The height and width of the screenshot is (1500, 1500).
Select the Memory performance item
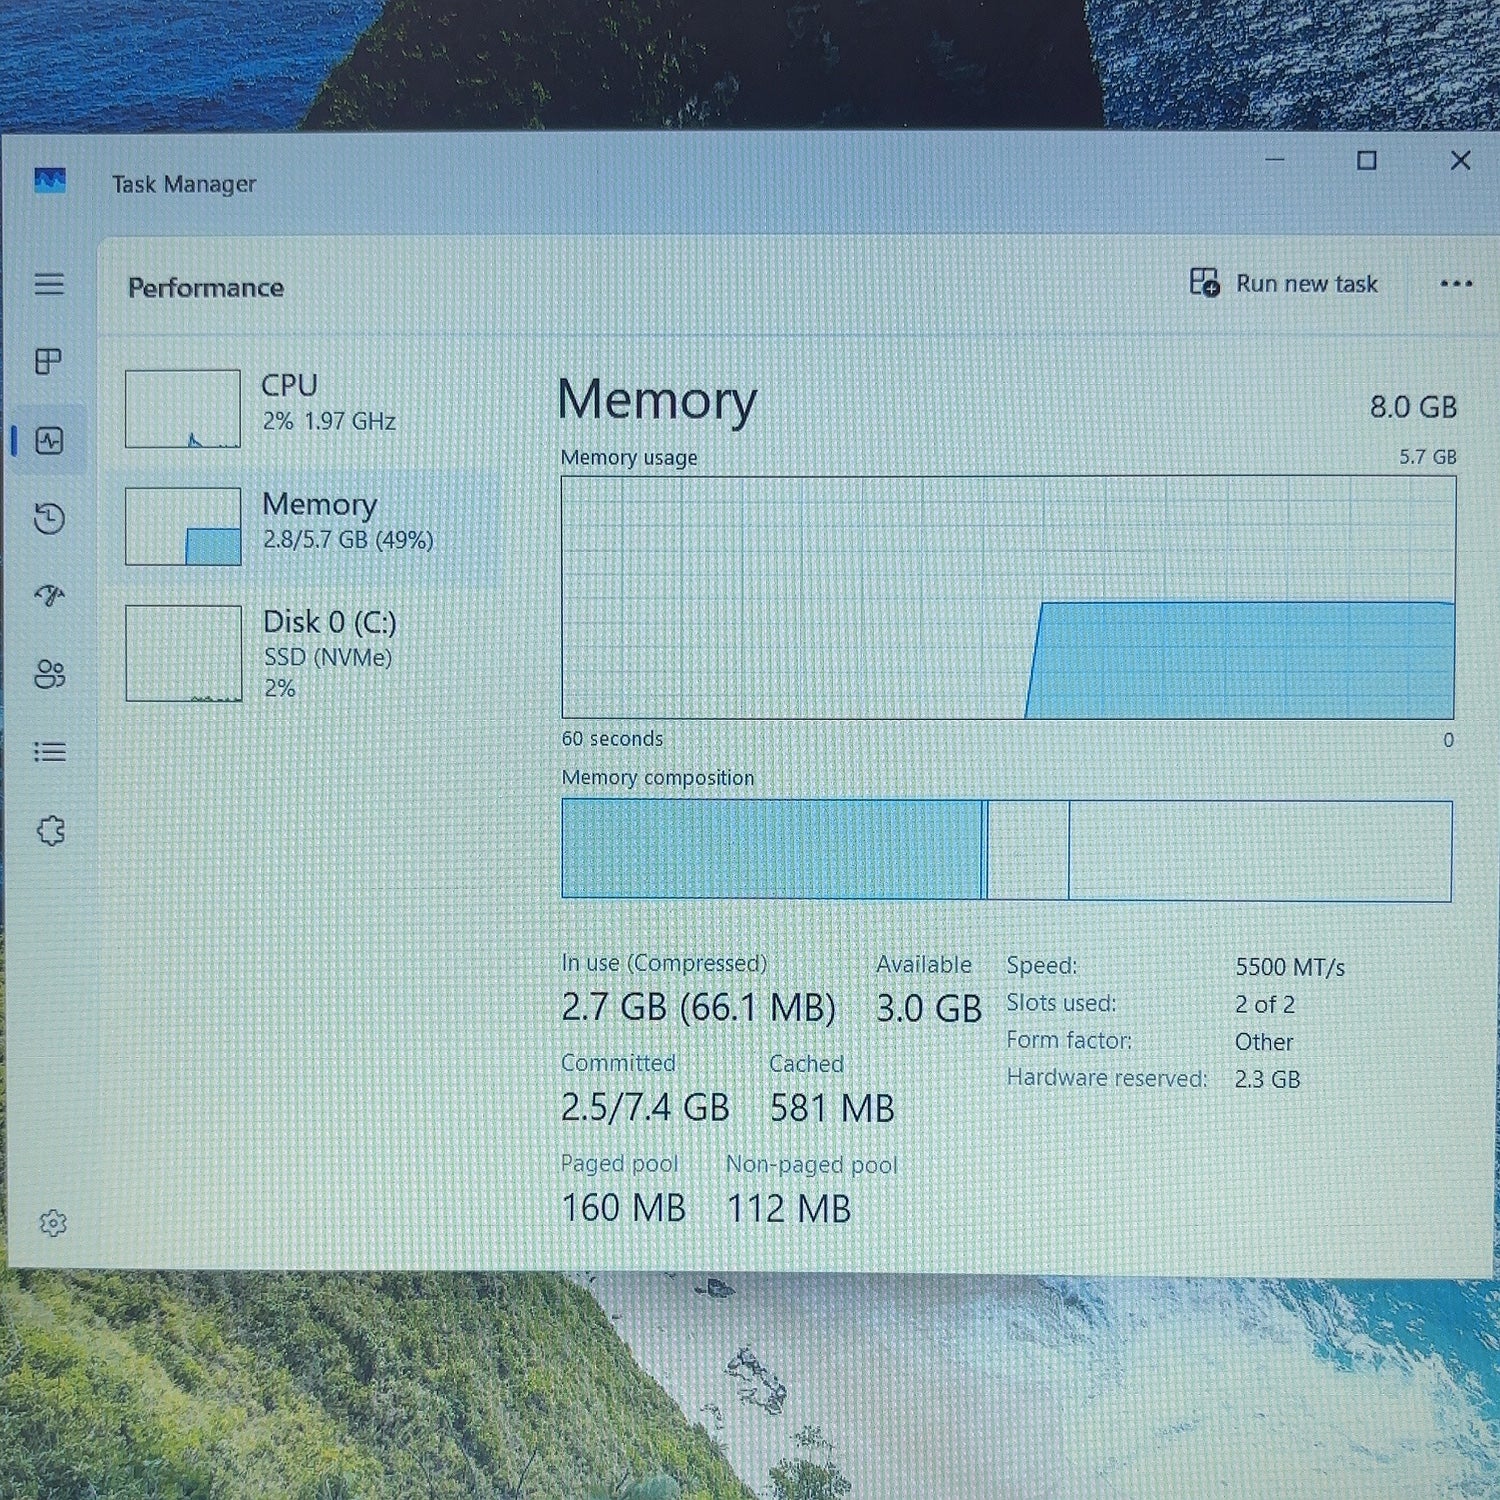coord(310,527)
